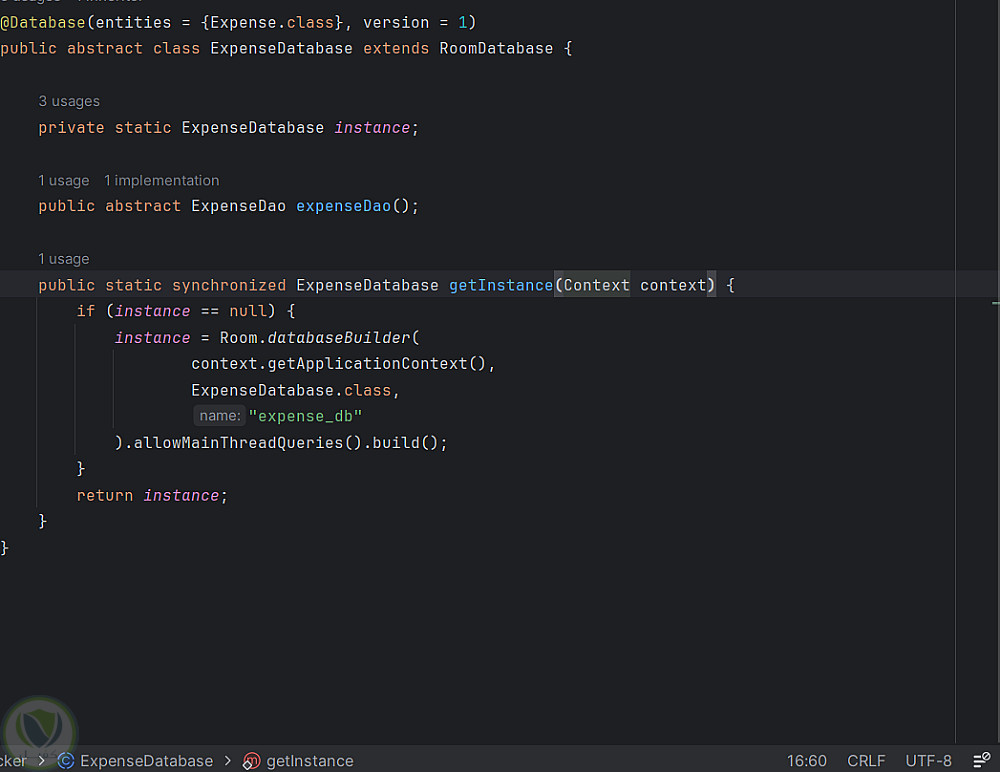
Task: Click the method icon beside getInstance breadcrumb
Action: 251,761
